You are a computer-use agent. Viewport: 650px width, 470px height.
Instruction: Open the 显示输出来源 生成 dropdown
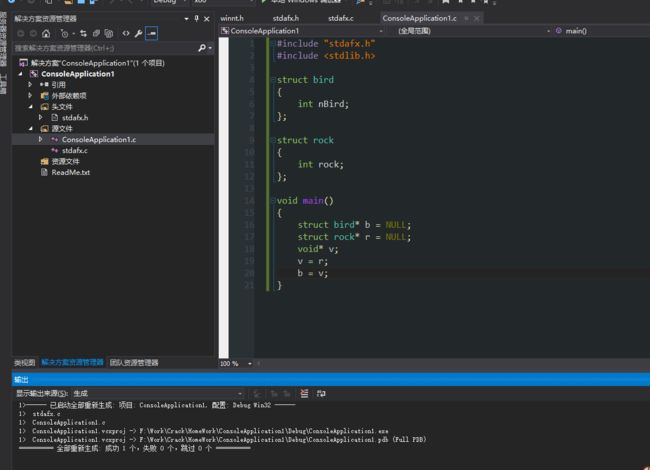coord(158,393)
